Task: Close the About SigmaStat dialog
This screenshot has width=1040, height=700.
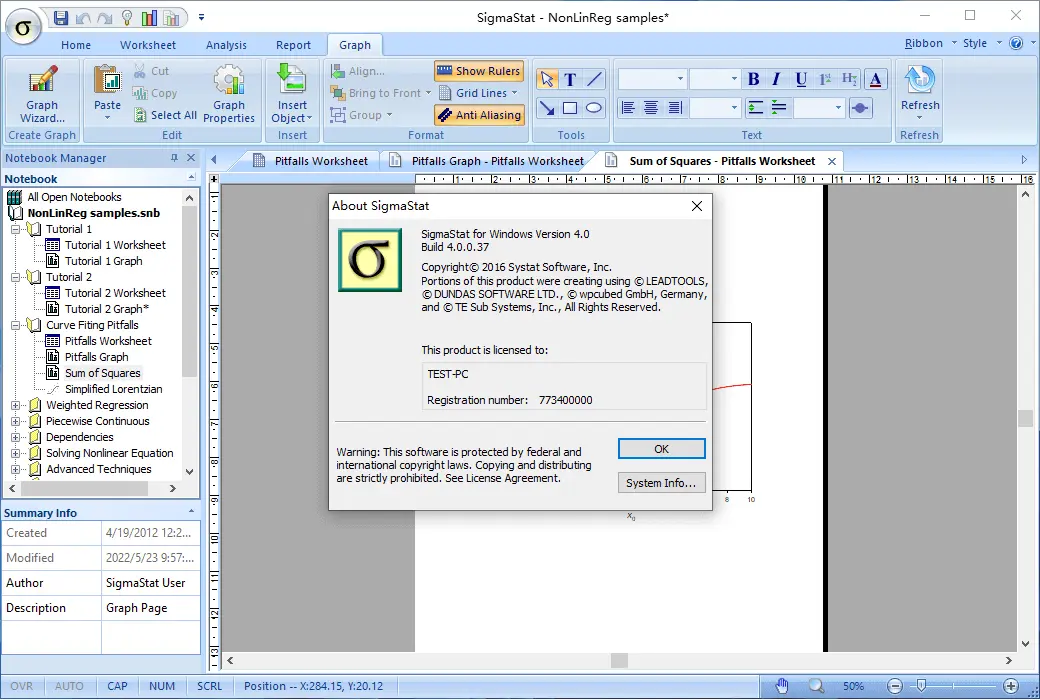Action: 696,206
